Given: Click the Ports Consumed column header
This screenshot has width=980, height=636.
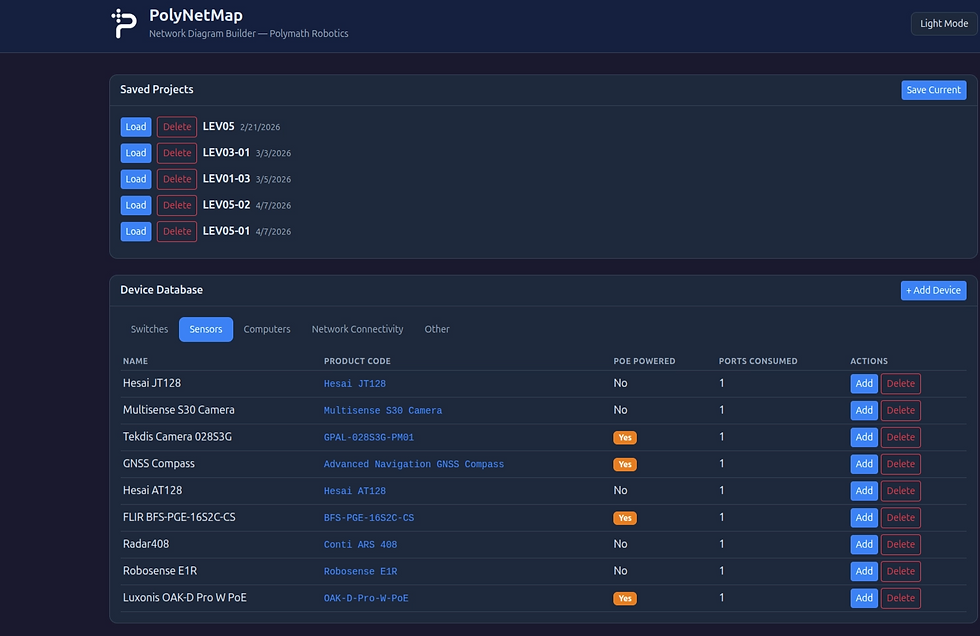Looking at the screenshot, I should 758,361.
